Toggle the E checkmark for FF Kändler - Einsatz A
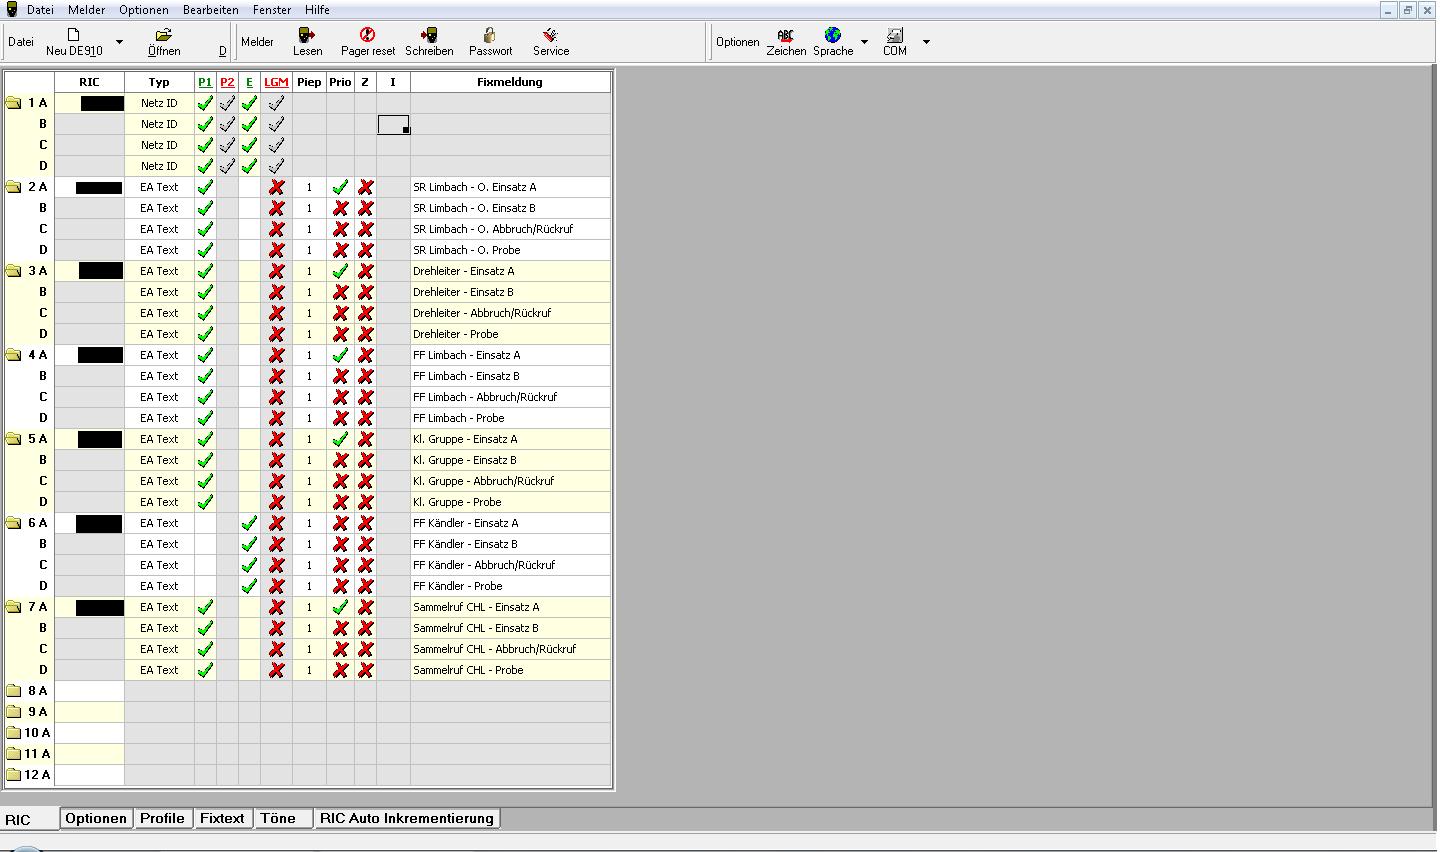This screenshot has height=852, width=1440. [x=249, y=523]
